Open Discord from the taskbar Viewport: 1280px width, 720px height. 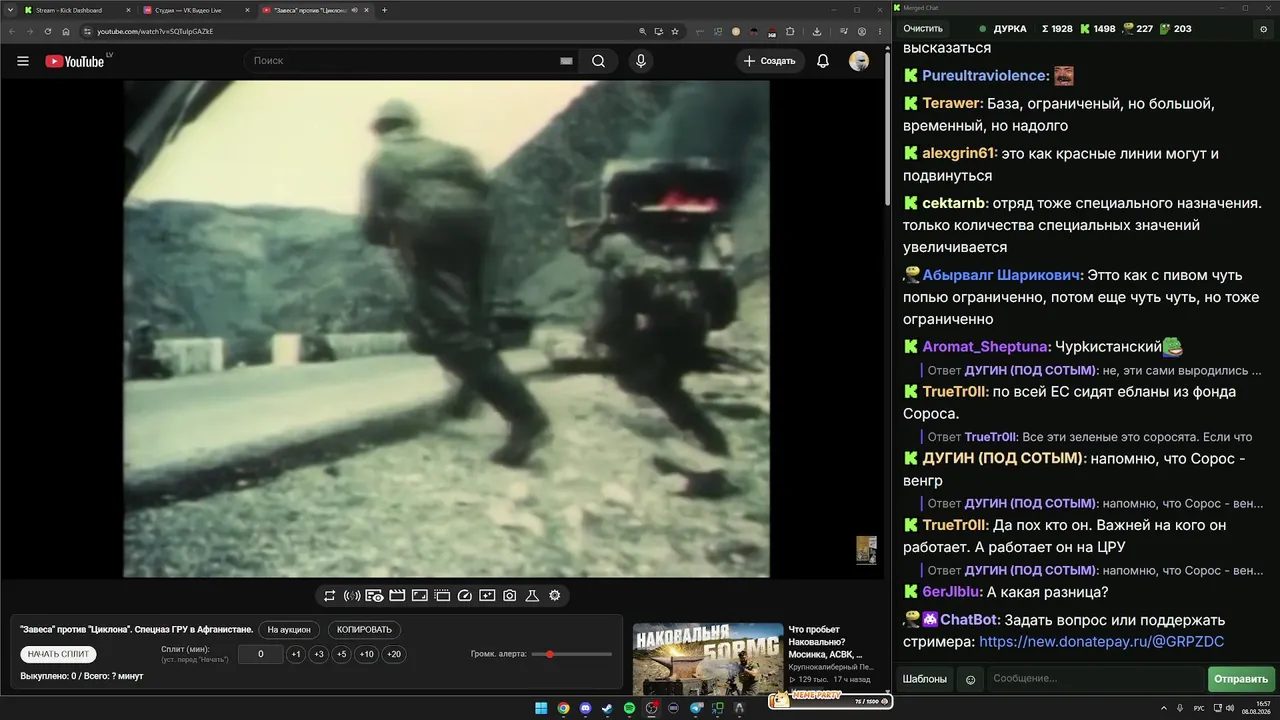[x=585, y=708]
